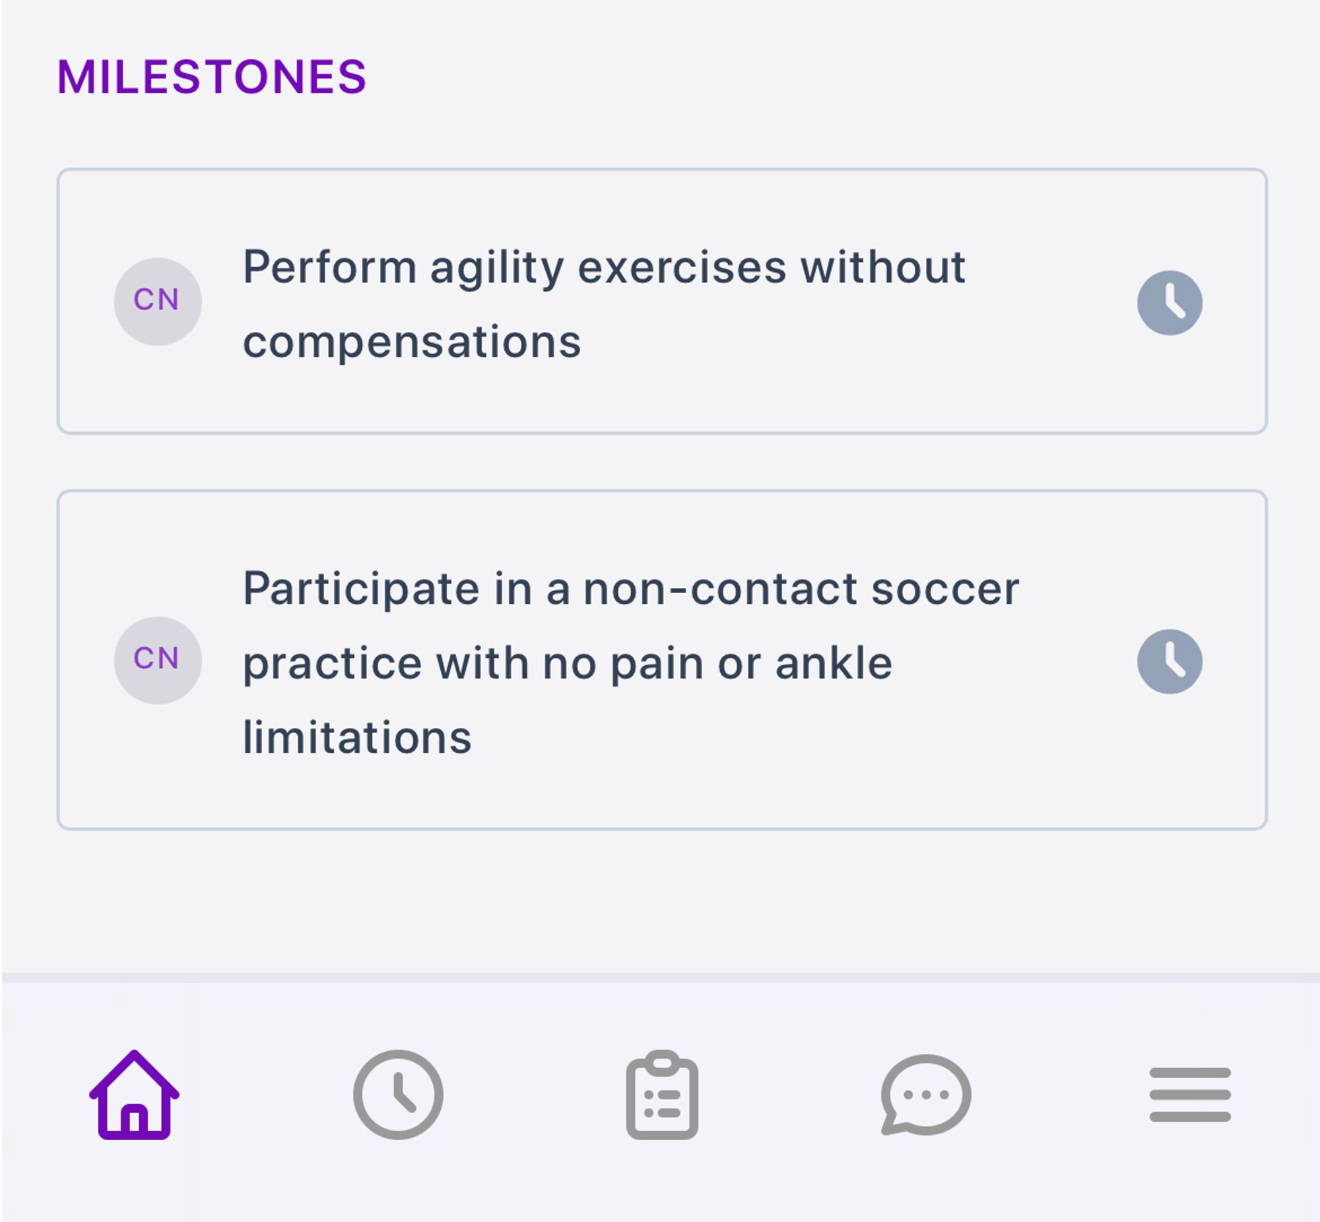Open the 'Participate in a non-contact soccer' line
The height and width of the screenshot is (1222, 1320).
[x=631, y=588]
